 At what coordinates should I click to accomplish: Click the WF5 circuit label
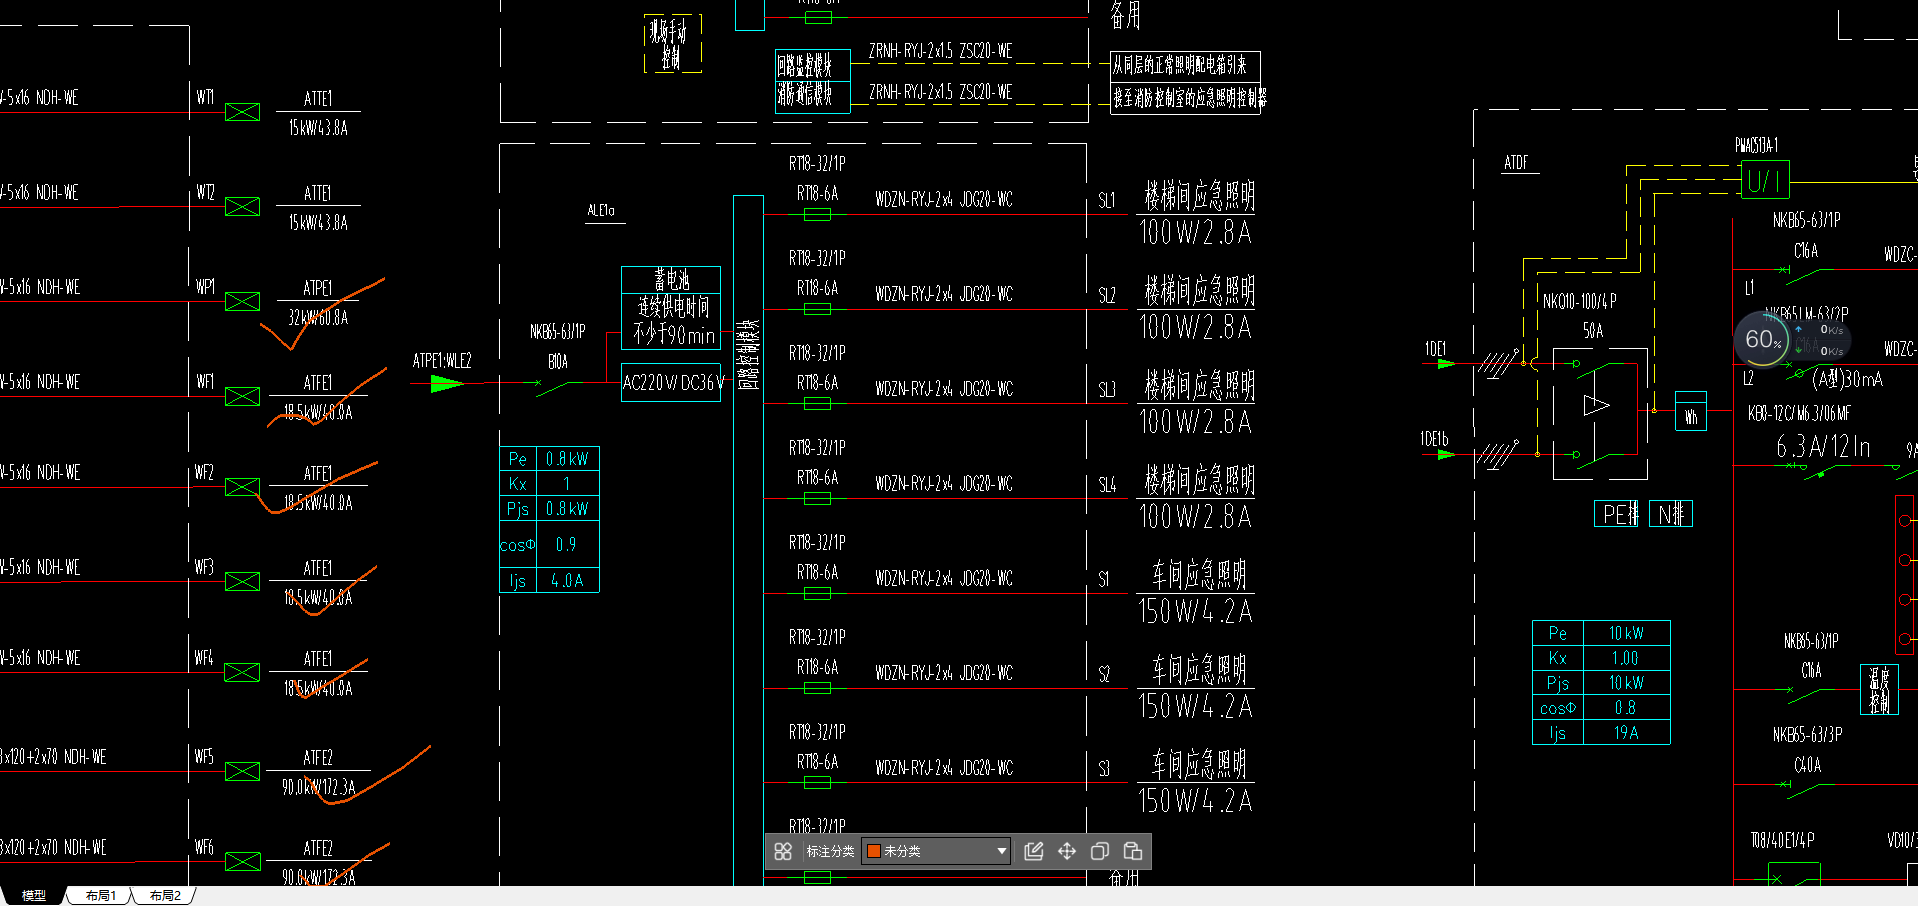[204, 757]
